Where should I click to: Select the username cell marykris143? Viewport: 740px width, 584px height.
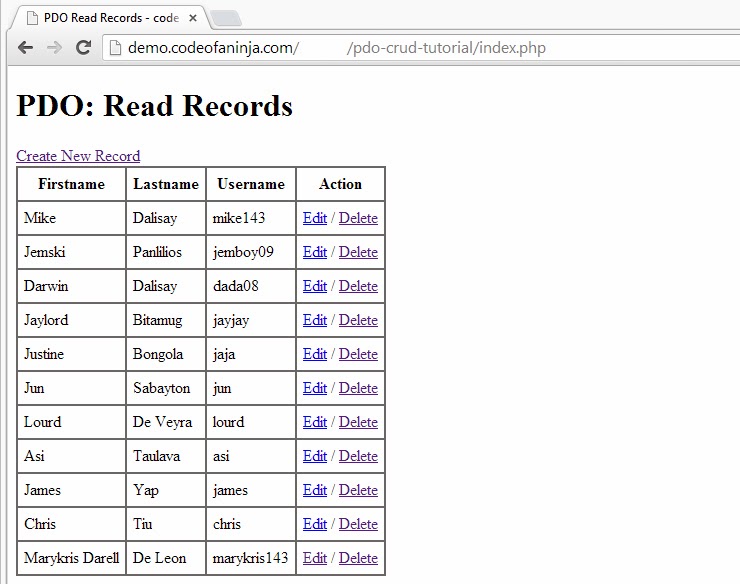pyautogui.click(x=251, y=558)
